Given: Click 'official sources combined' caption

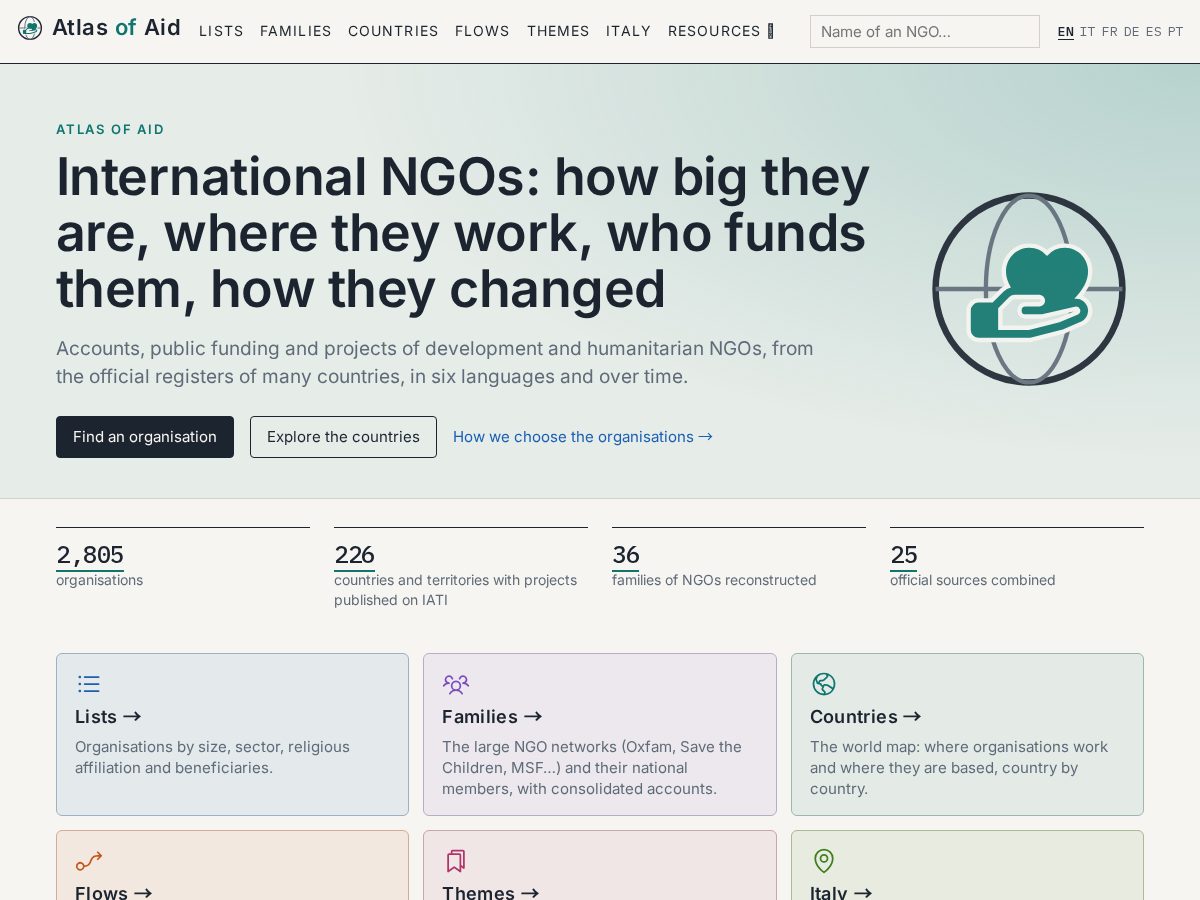Looking at the screenshot, I should [973, 580].
